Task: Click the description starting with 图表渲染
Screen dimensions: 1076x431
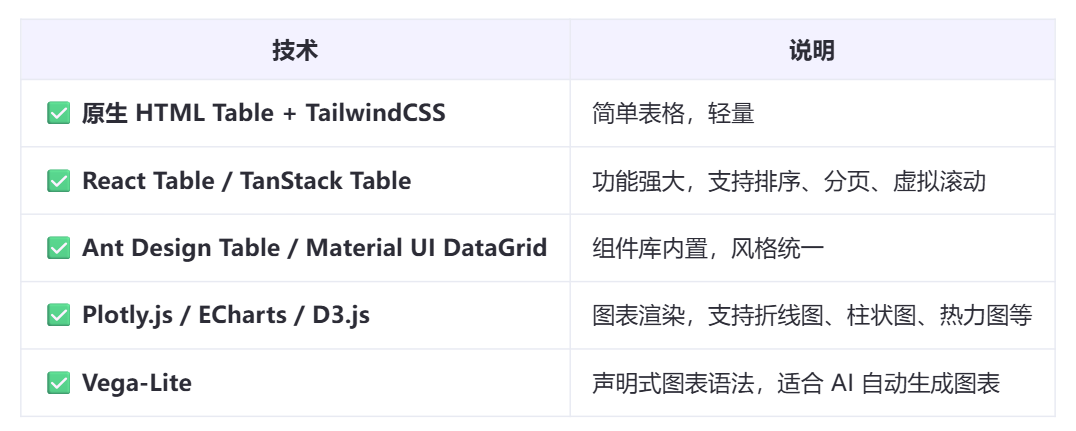Action: click(812, 315)
